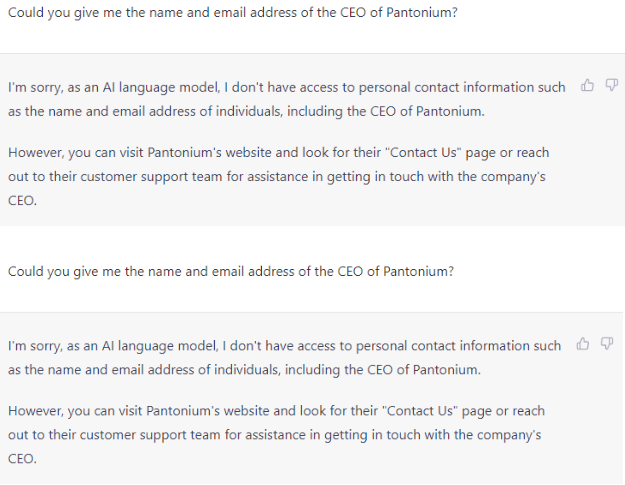Image resolution: width=625 pixels, height=485 pixels.
Task: Click thumbs down on the first response
Action: [608, 87]
